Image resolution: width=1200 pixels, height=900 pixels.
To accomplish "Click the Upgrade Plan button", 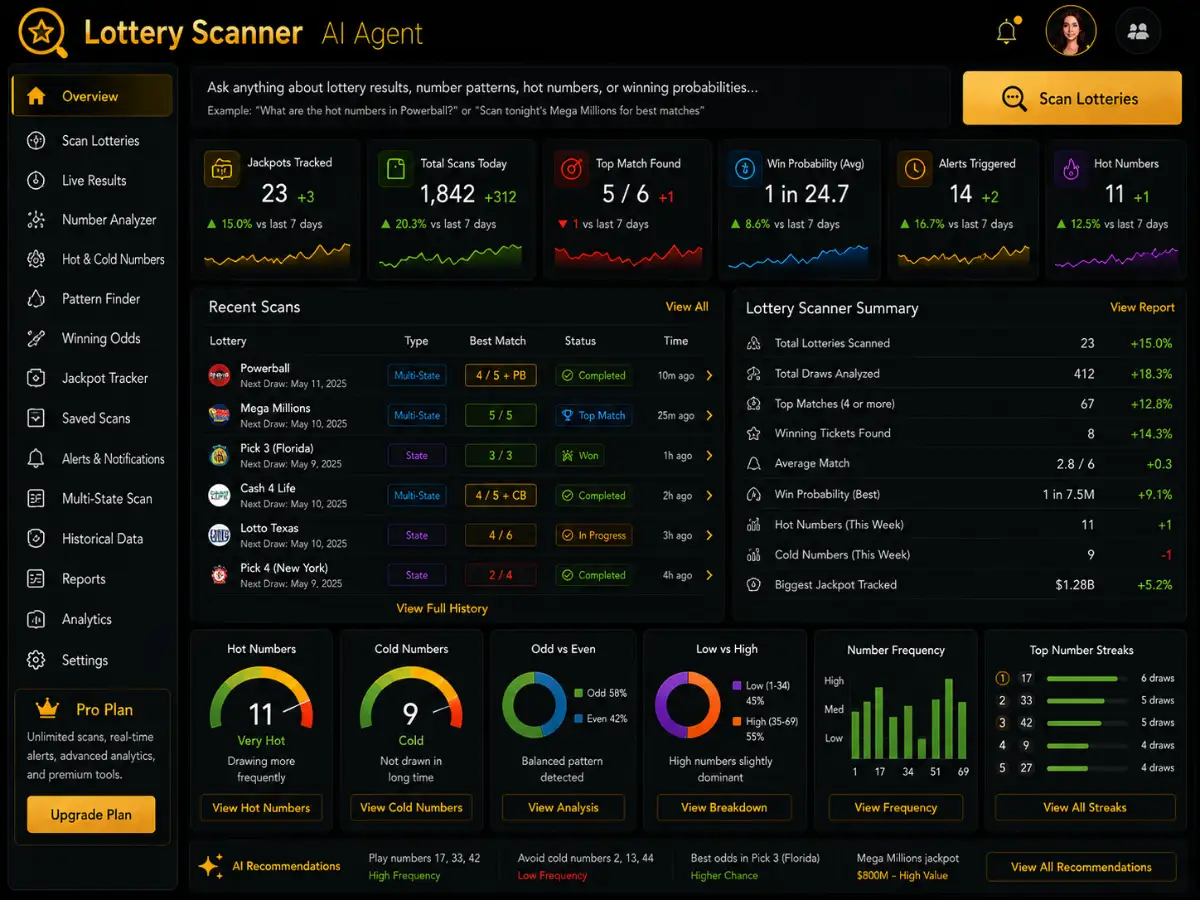I will tap(91, 814).
